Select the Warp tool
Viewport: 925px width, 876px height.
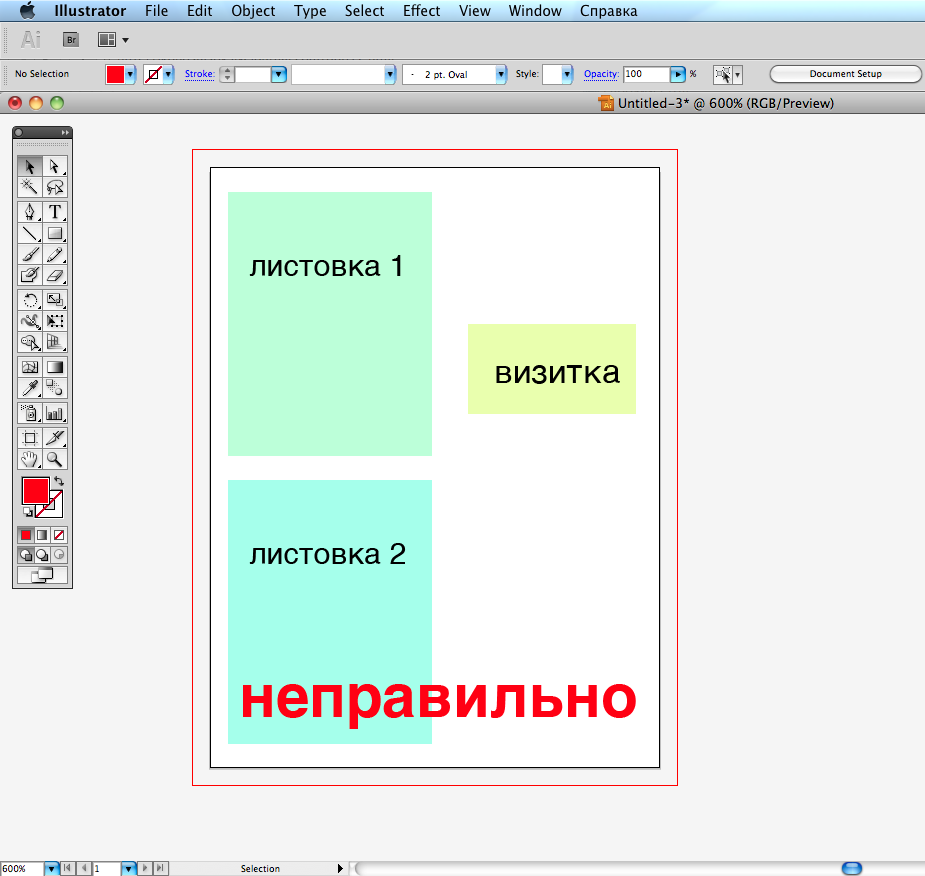[x=29, y=321]
